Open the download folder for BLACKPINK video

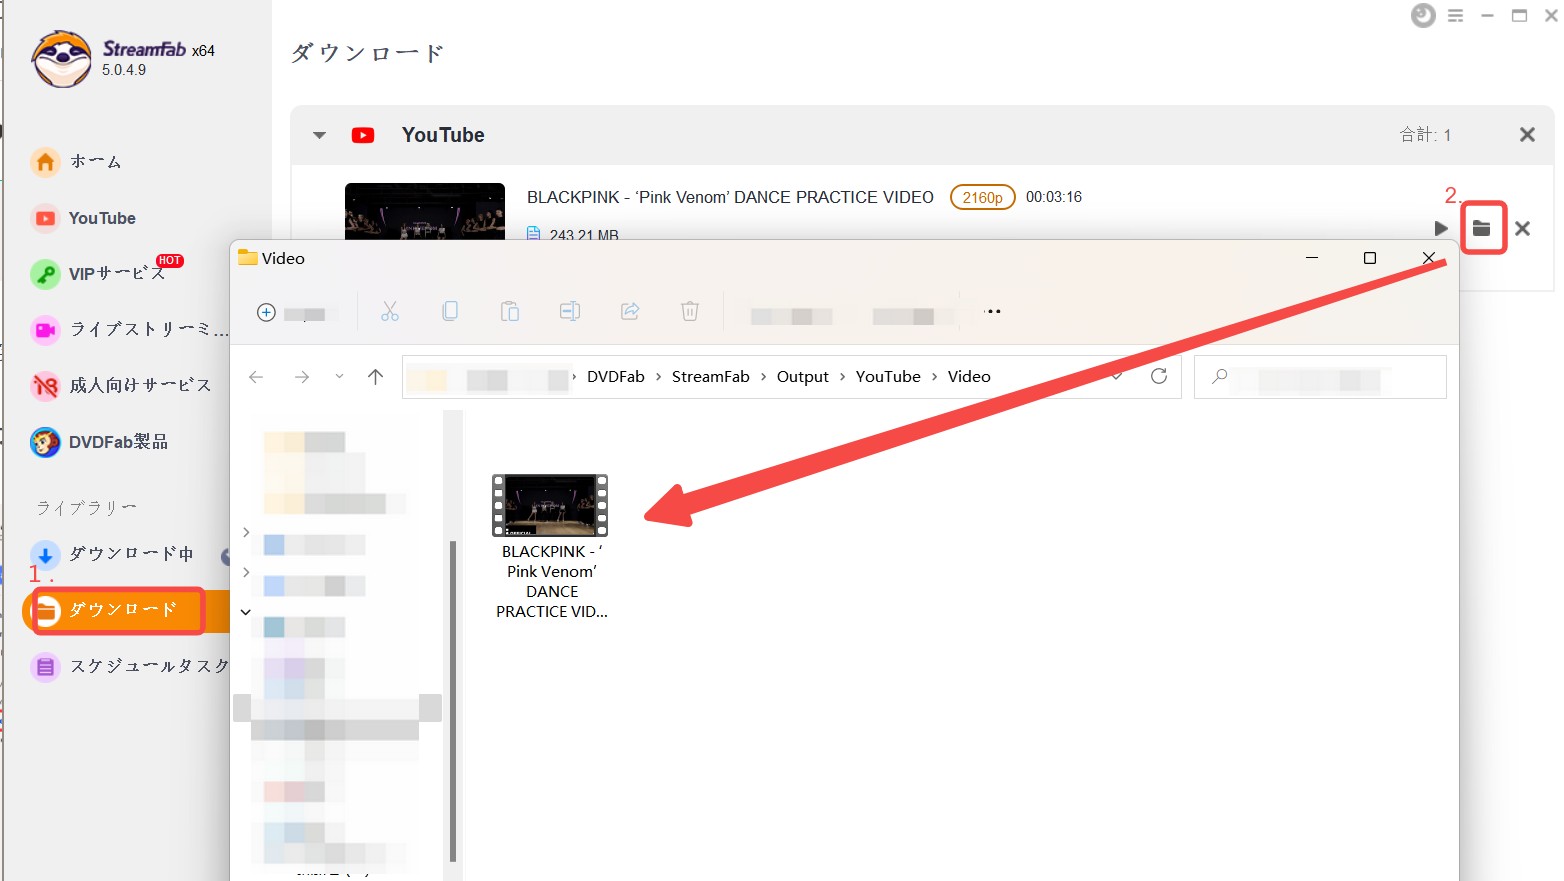point(1482,228)
